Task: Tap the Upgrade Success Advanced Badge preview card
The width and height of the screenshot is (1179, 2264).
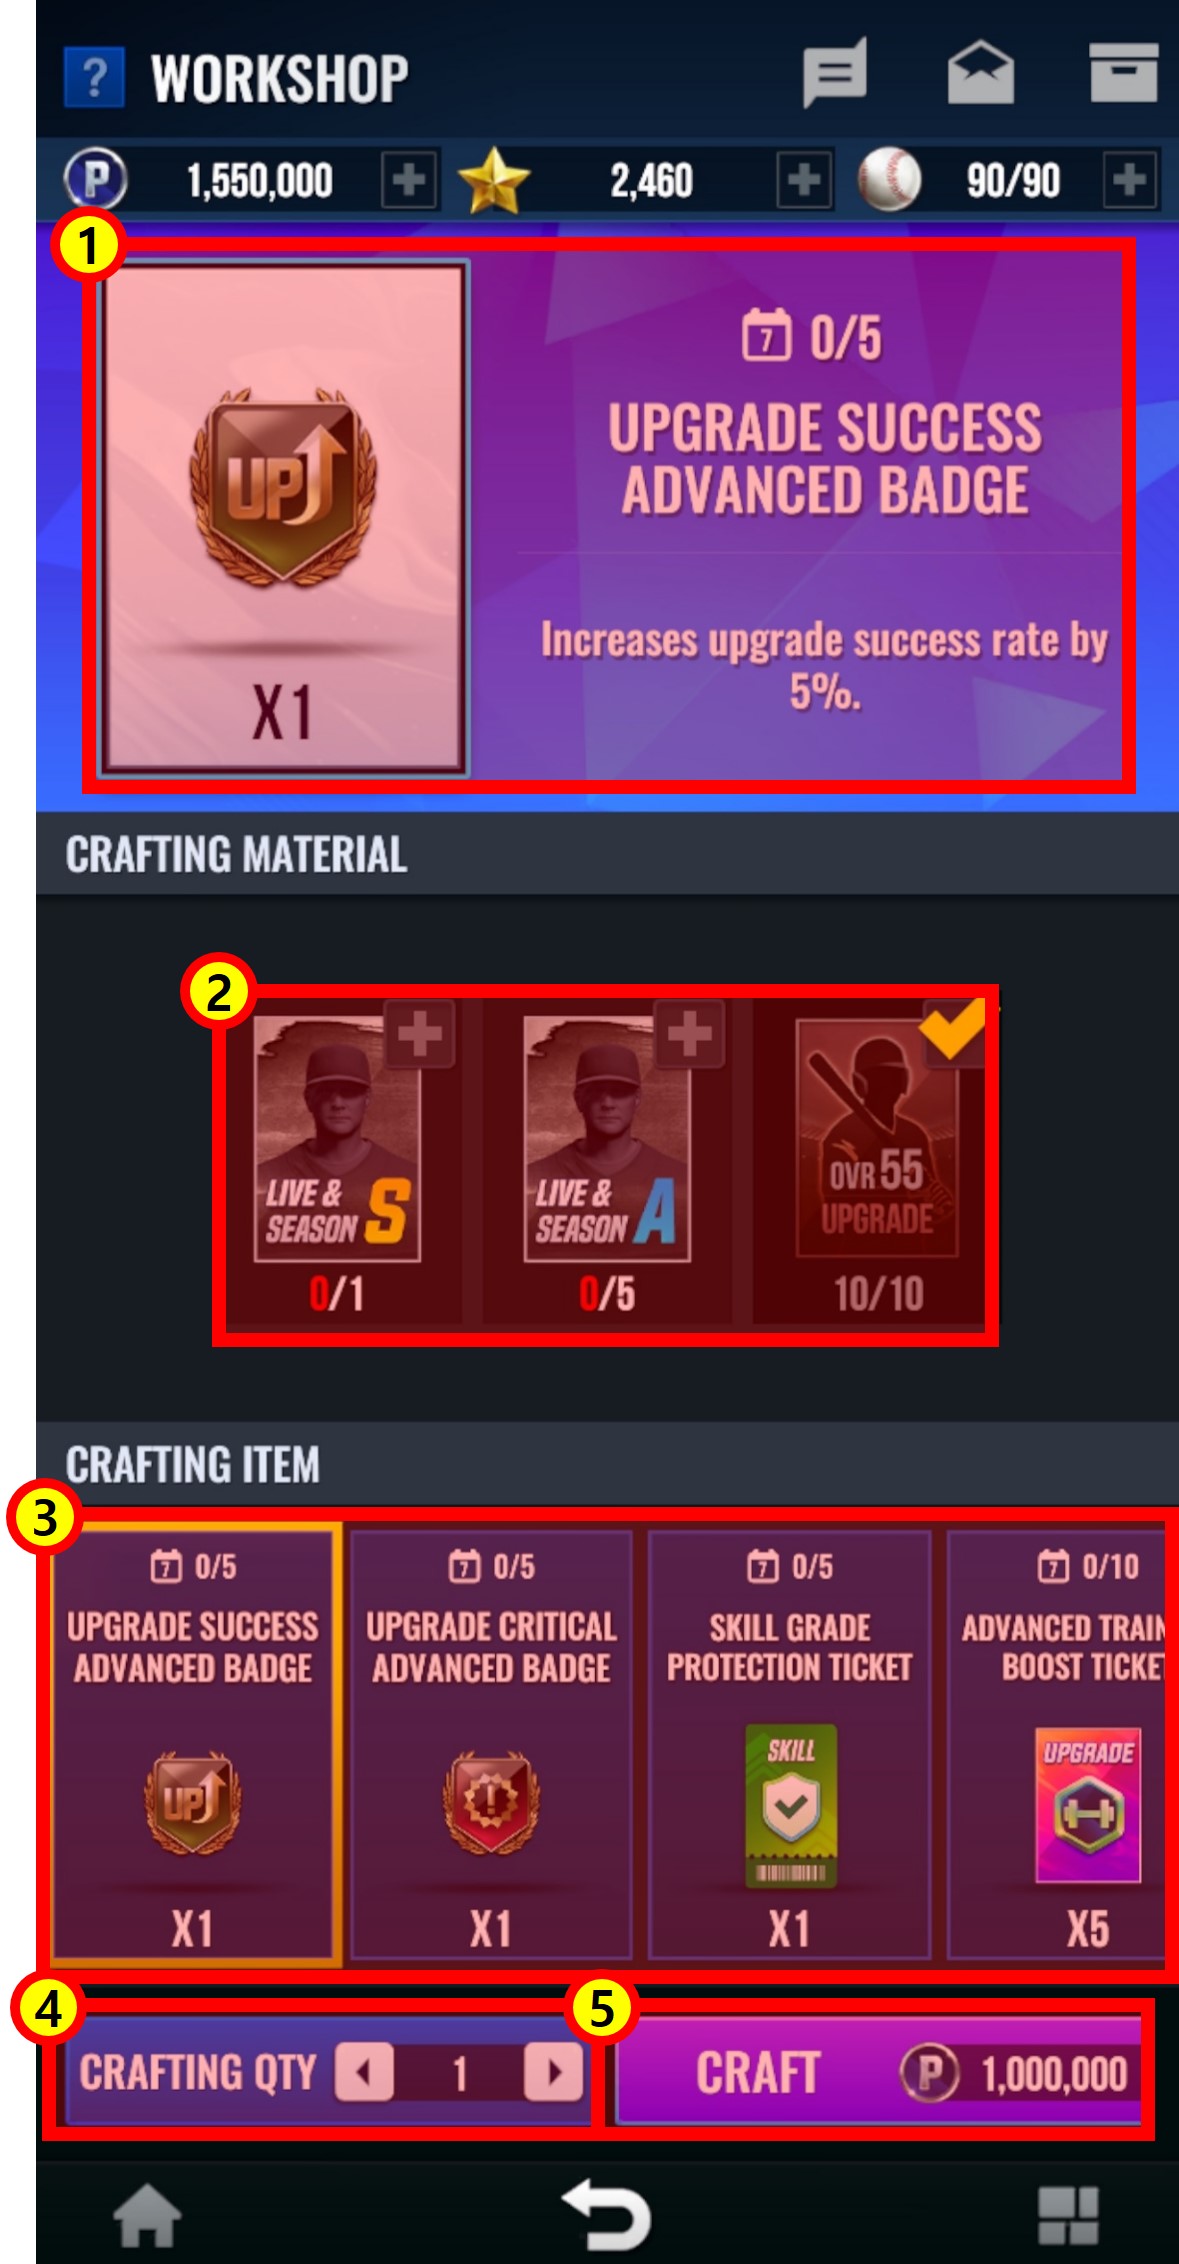Action: pyautogui.click(x=284, y=517)
